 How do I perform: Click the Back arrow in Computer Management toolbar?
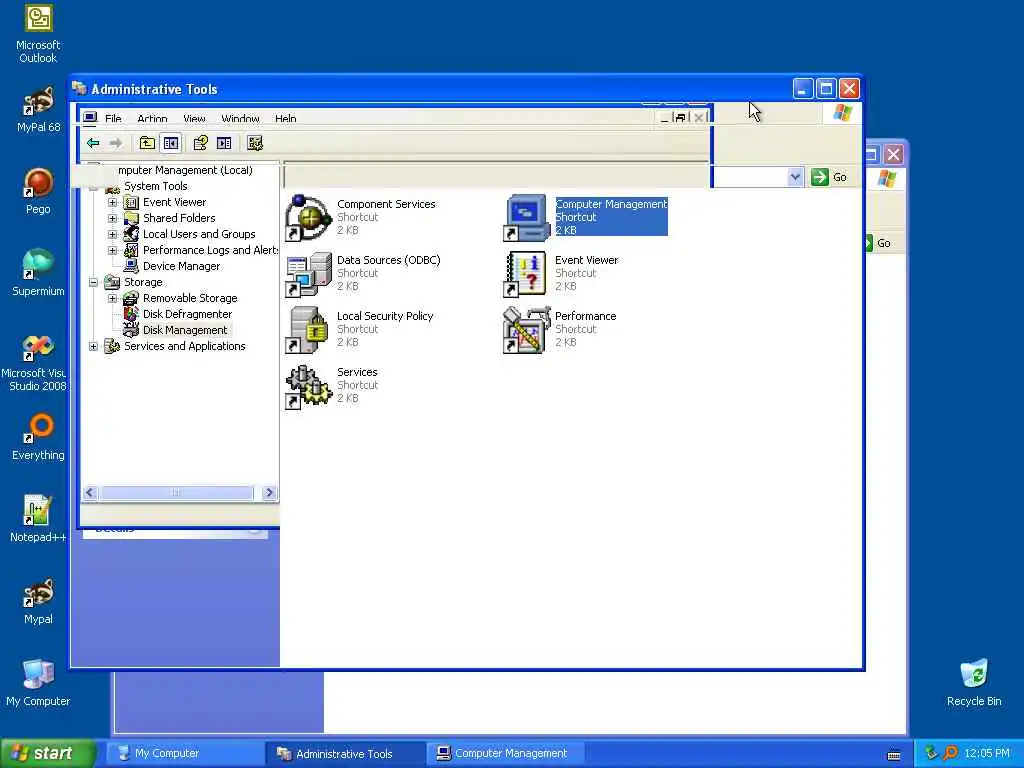pos(93,143)
